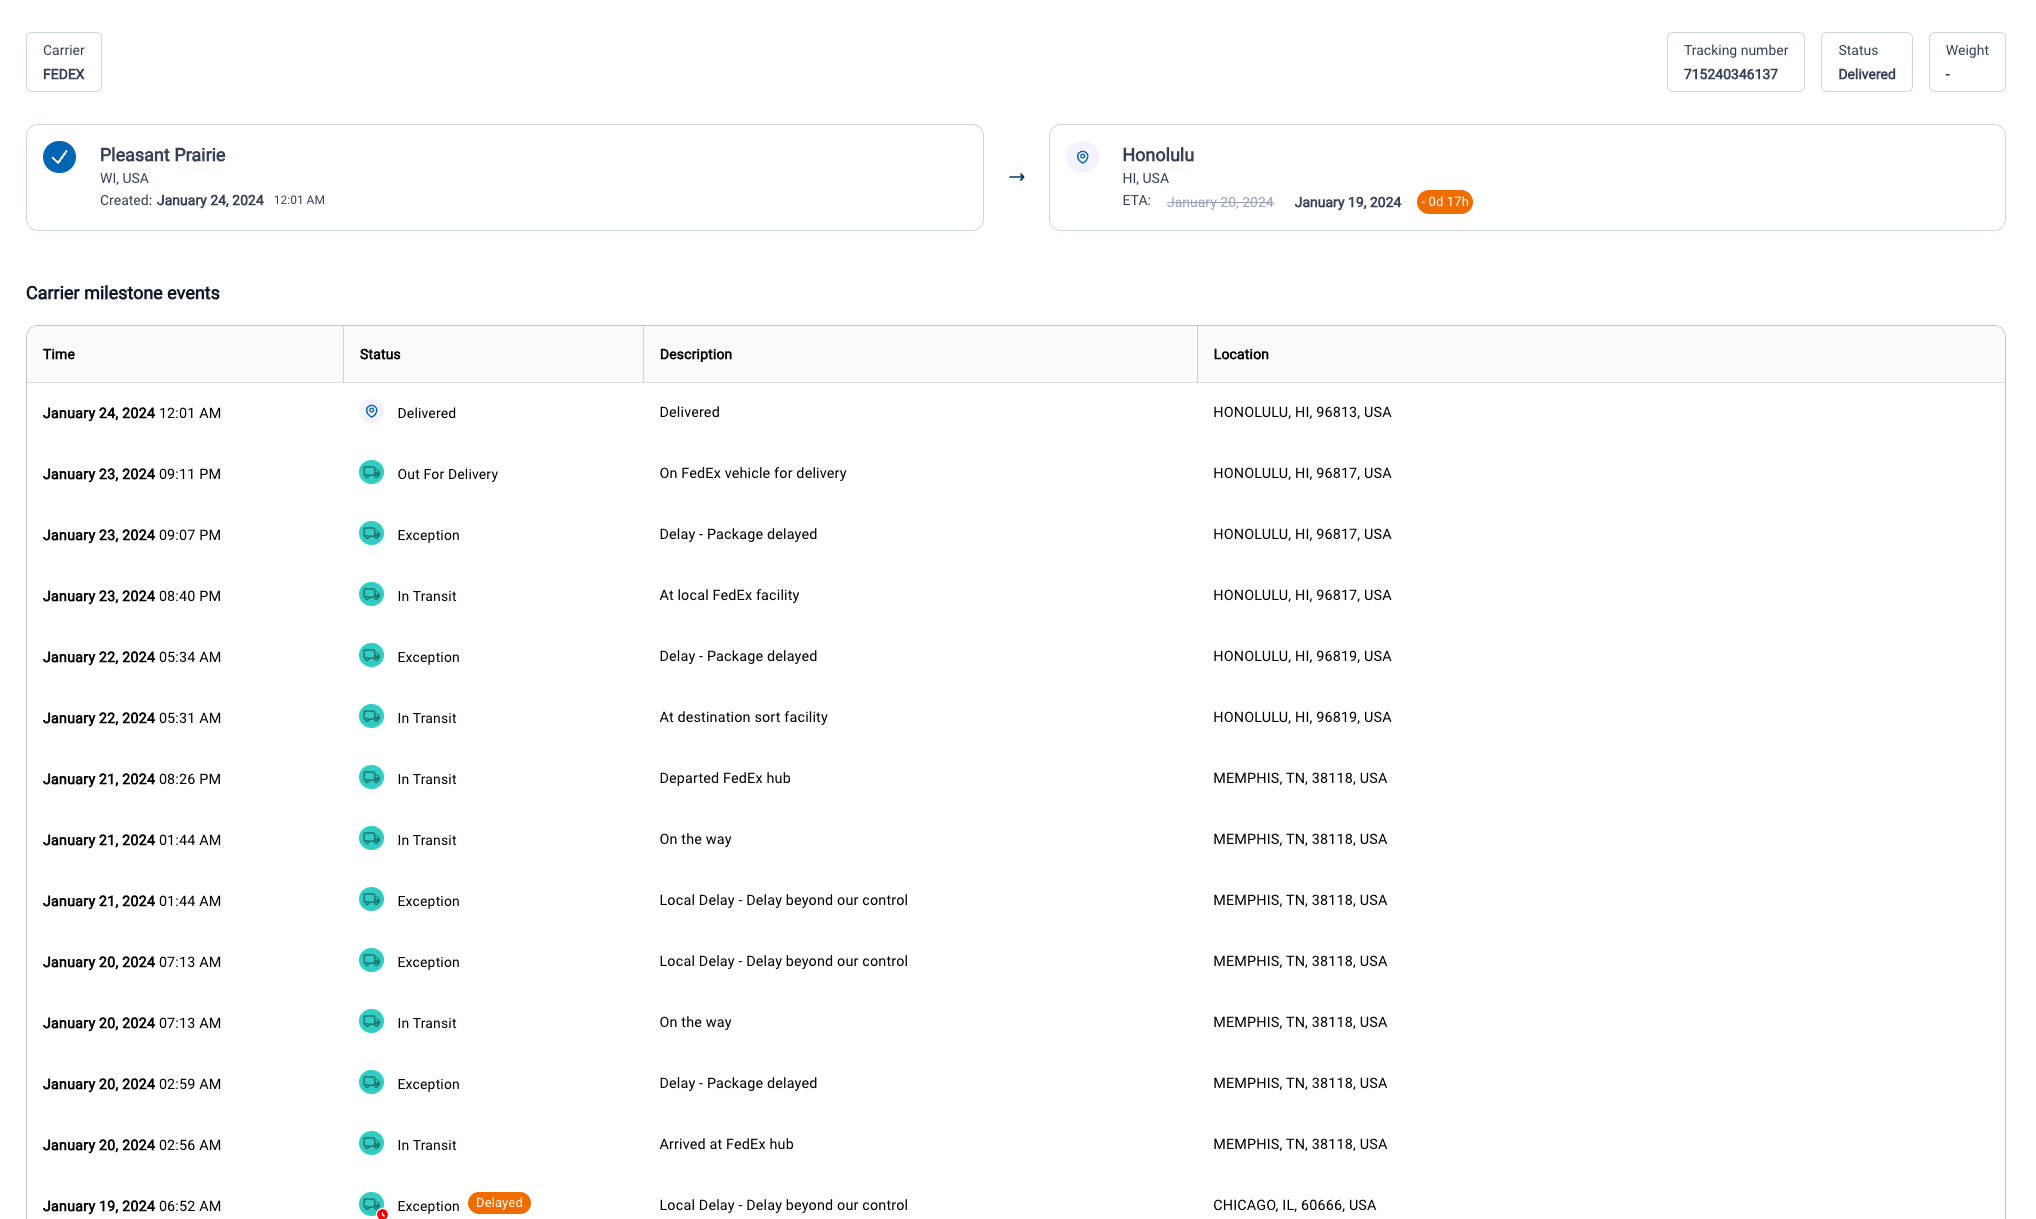Click the struck-through January 20, 2024 ETA
This screenshot has width=2036, height=1219.
[1220, 202]
